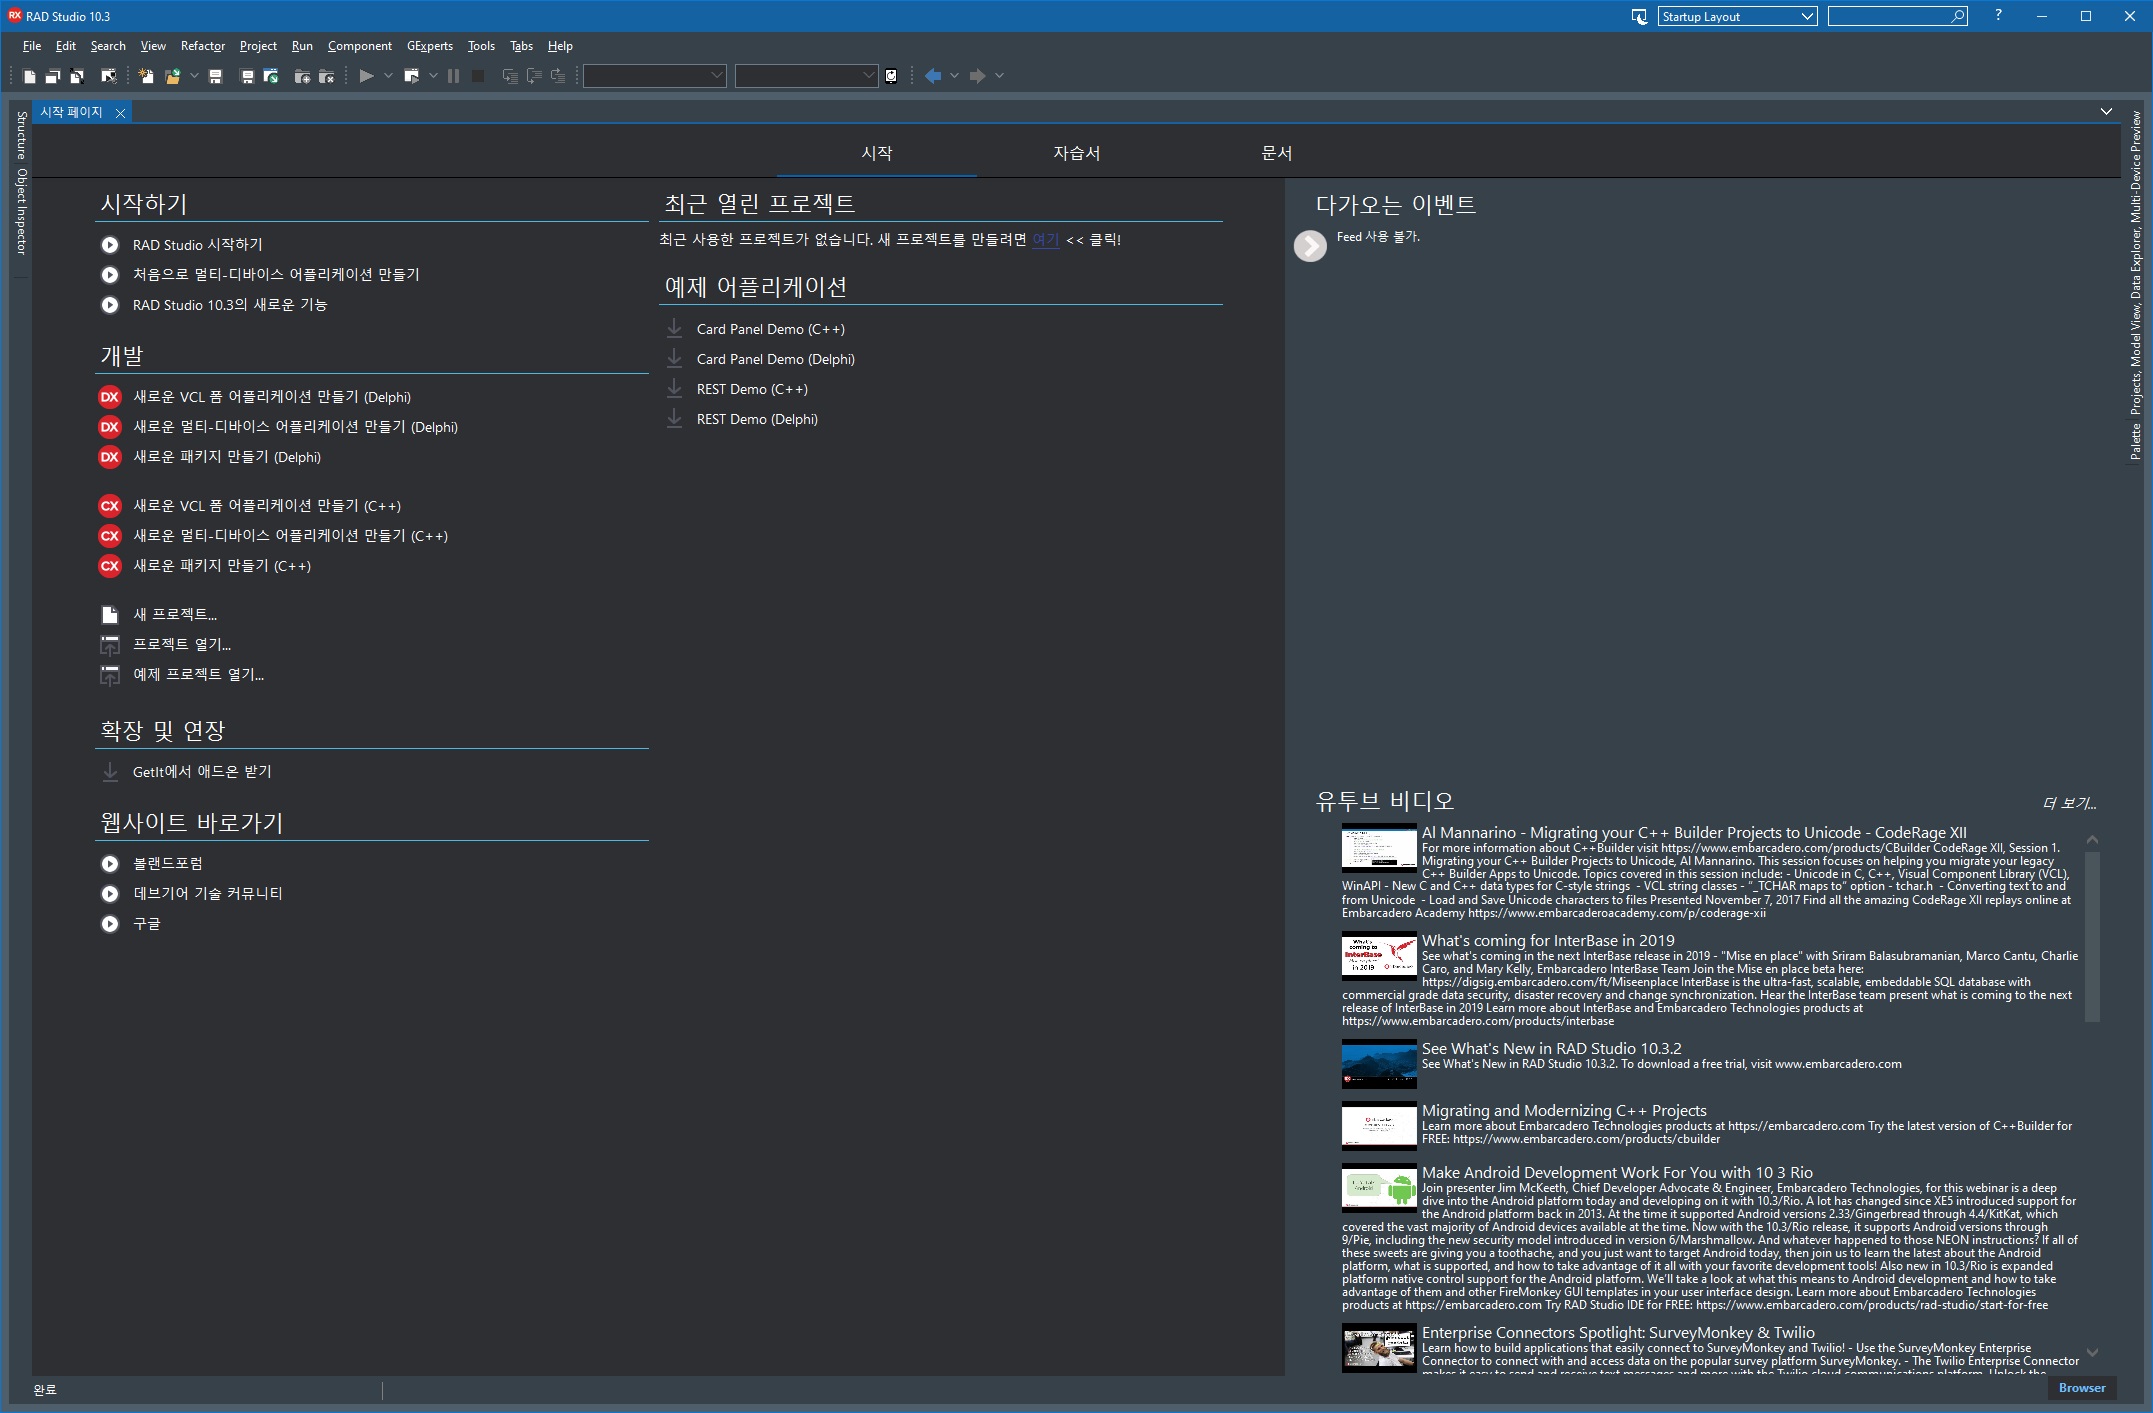This screenshot has width=2153, height=1413.
Task: Open Card Panel Demo (Delphi) sample
Action: click(776, 359)
